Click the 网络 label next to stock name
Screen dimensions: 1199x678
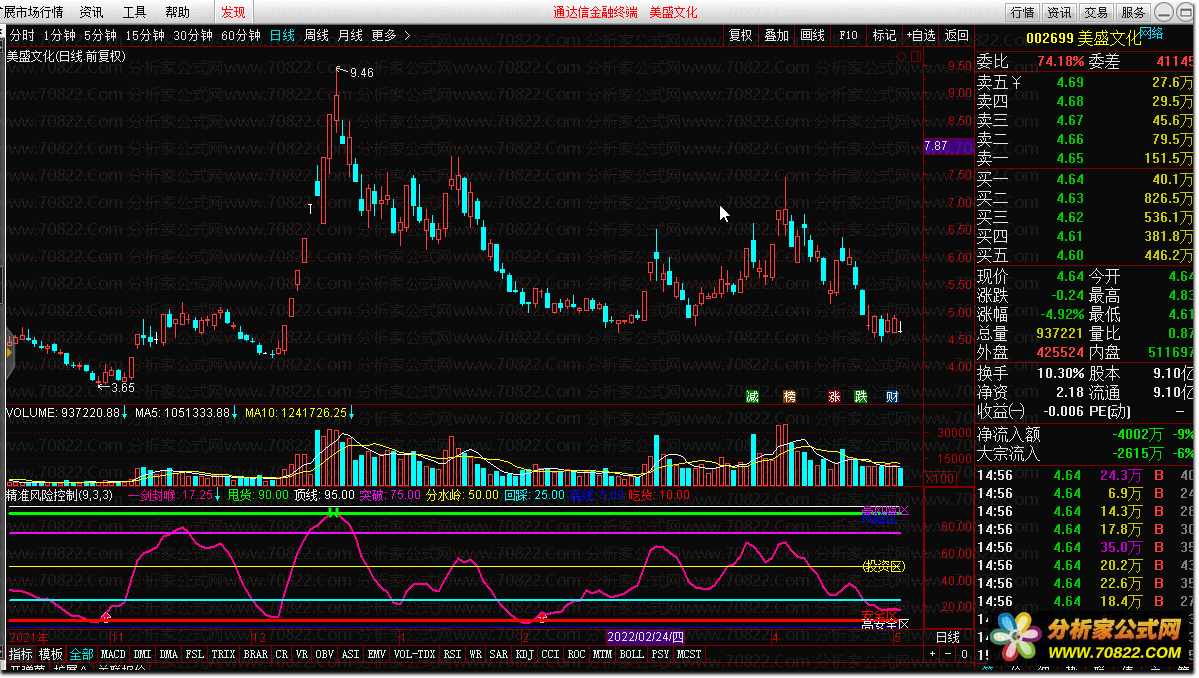pos(1151,33)
